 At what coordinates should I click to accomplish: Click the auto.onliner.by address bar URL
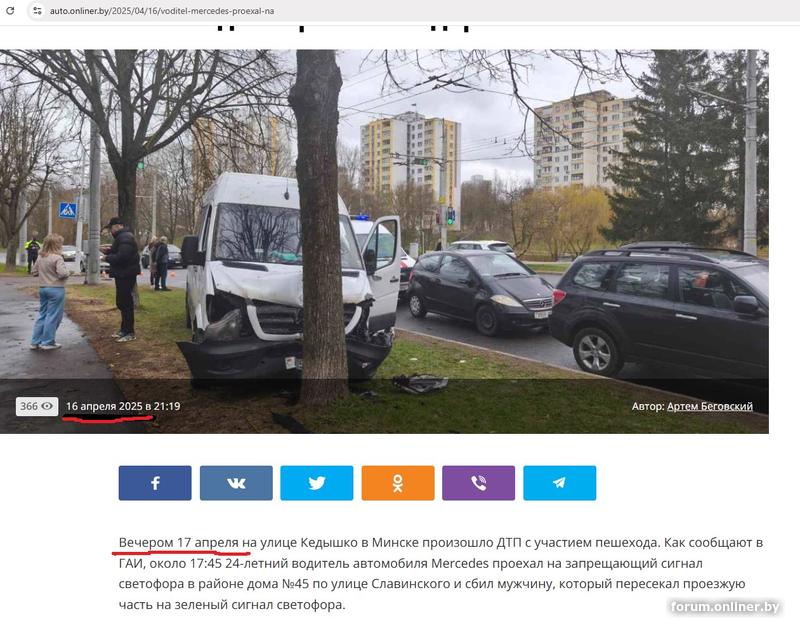point(162,11)
